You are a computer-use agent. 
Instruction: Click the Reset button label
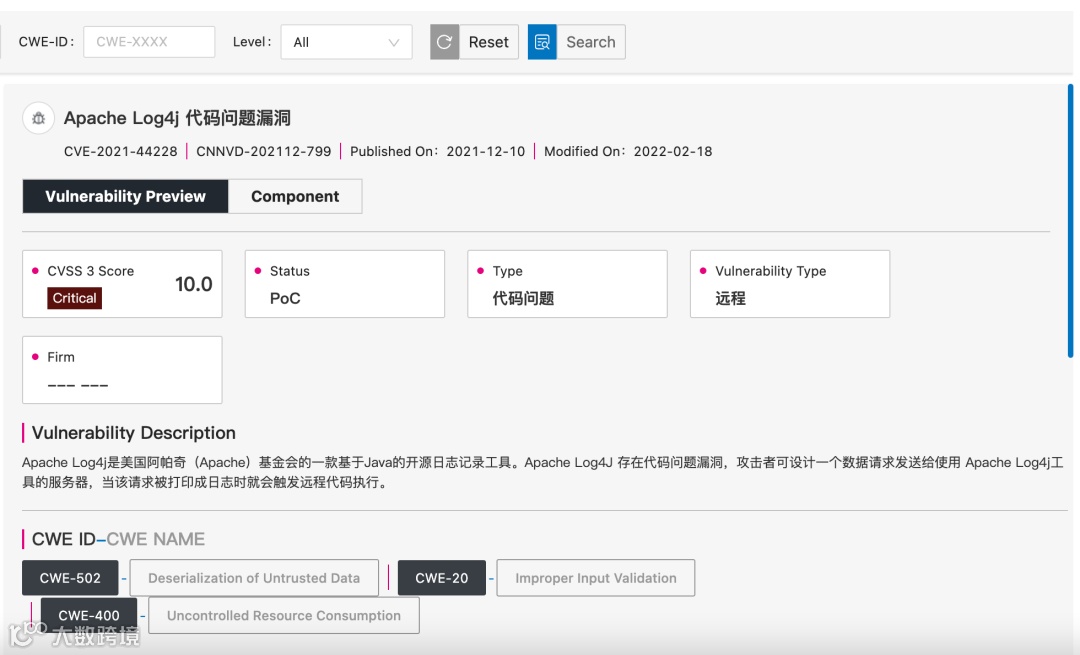(x=488, y=42)
